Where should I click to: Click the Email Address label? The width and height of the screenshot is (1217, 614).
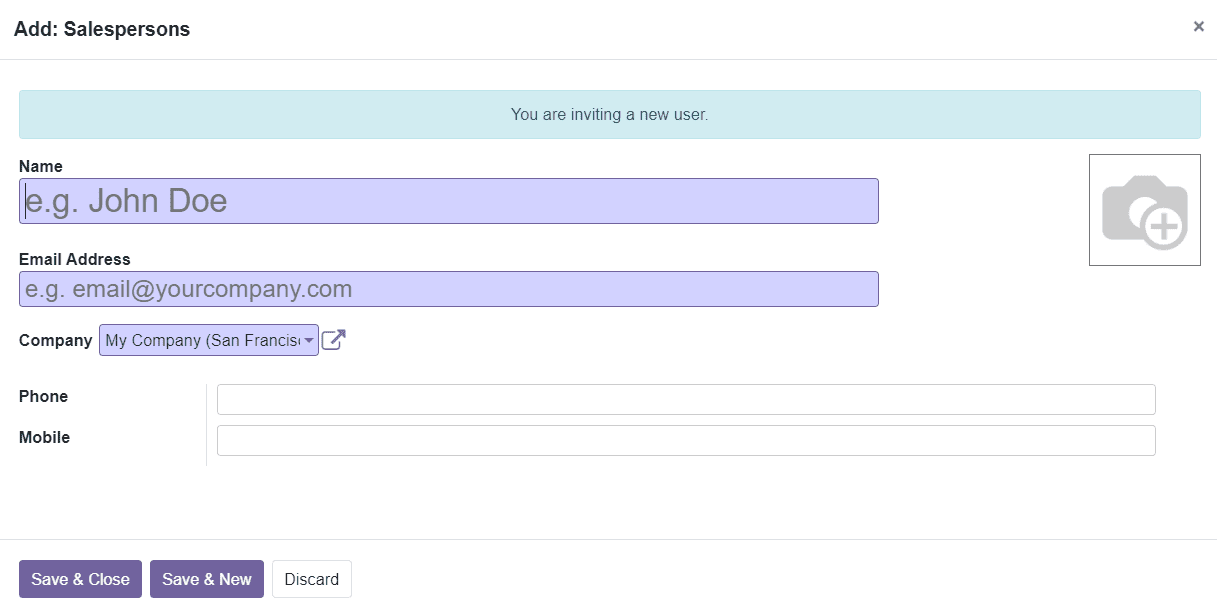(x=74, y=258)
